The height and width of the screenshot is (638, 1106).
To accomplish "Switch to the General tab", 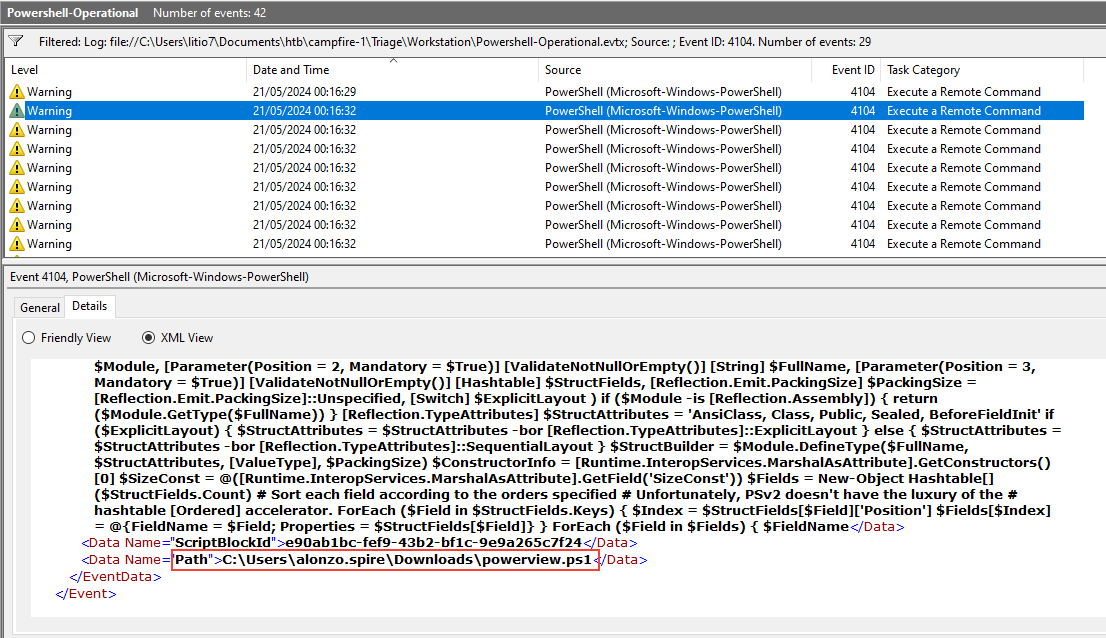I will (40, 307).
